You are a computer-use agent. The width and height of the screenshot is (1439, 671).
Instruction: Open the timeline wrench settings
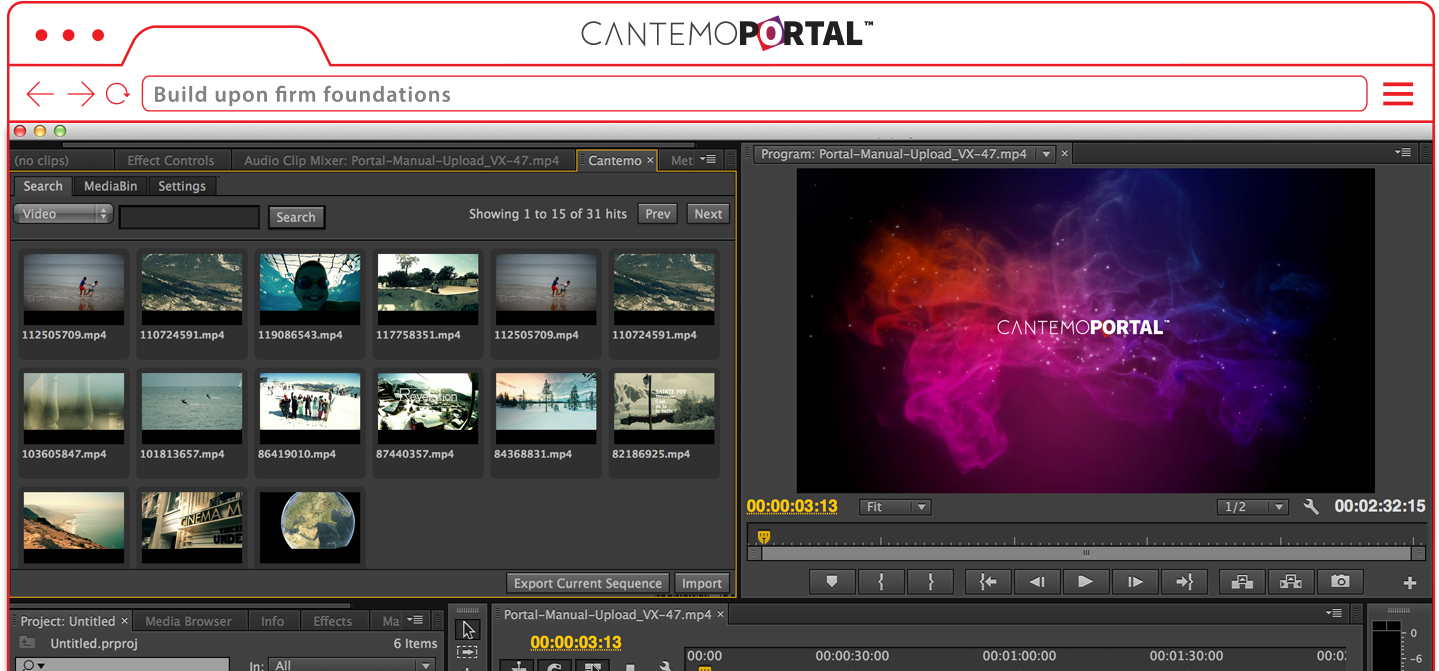tap(664, 667)
